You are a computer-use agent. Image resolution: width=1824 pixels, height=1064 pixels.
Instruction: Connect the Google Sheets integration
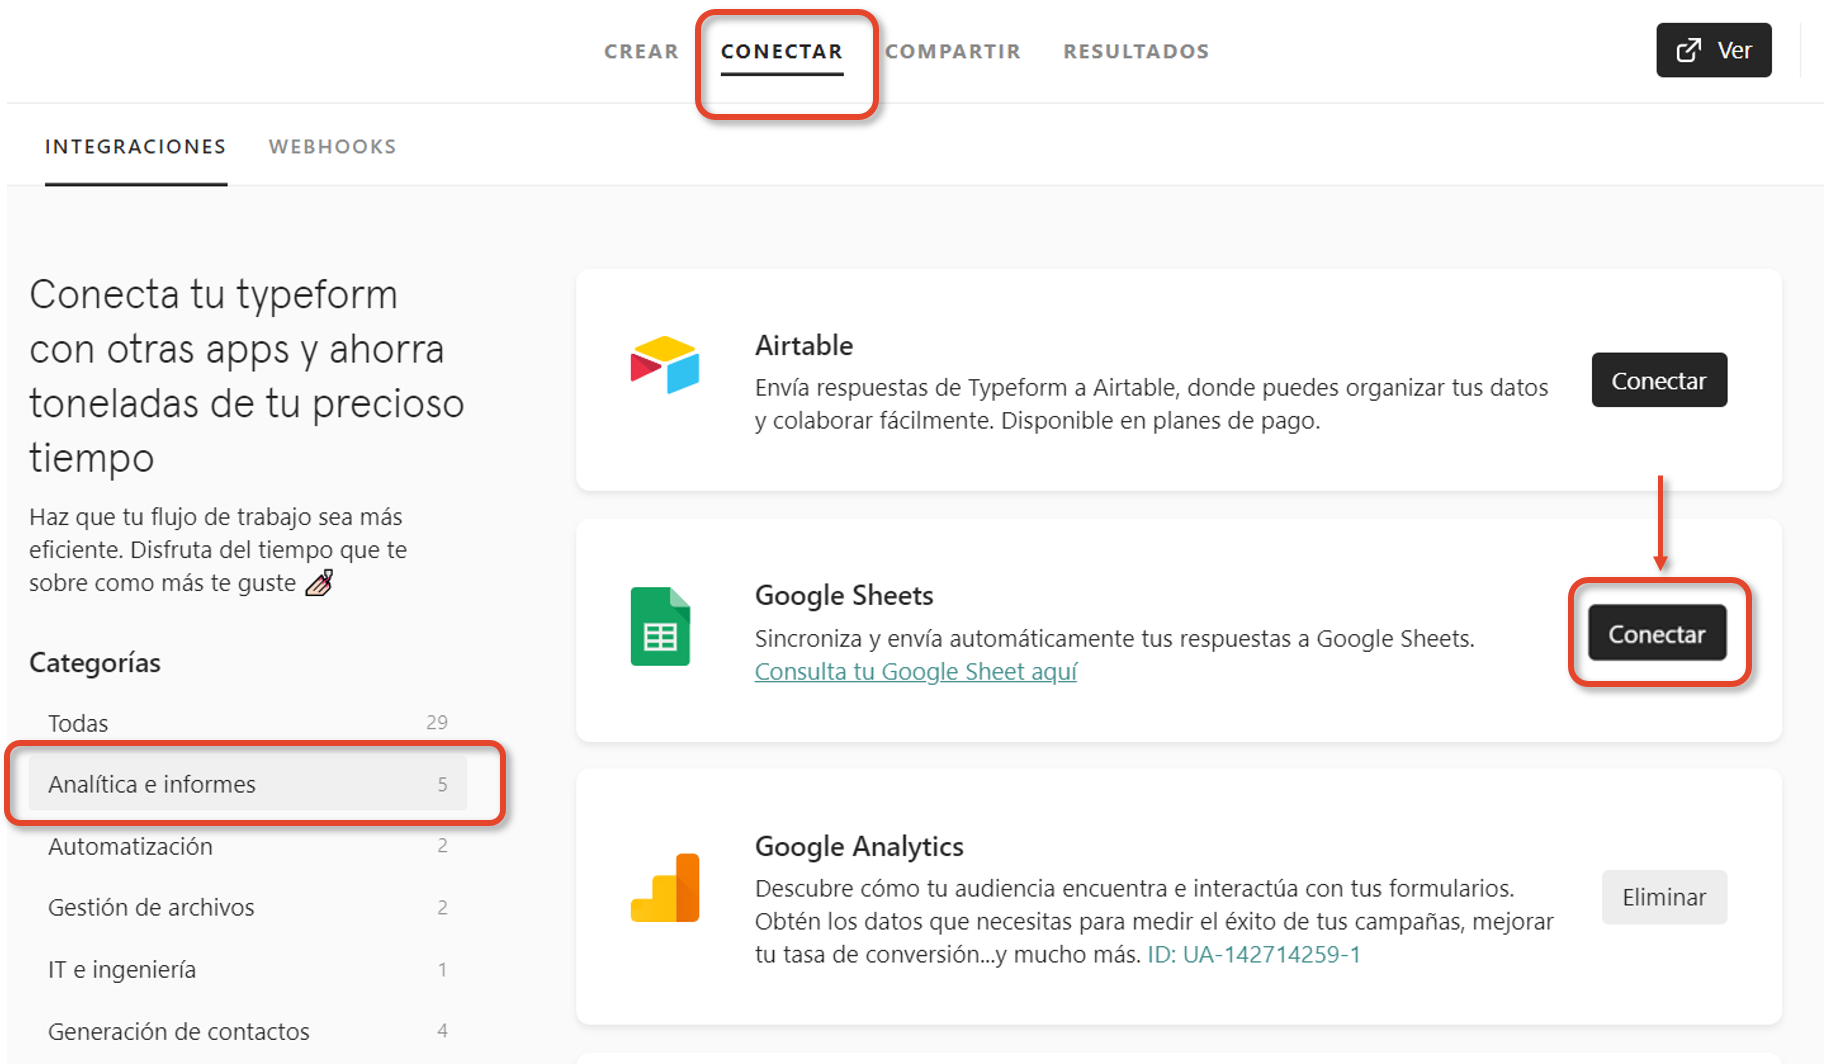pyautogui.click(x=1657, y=633)
